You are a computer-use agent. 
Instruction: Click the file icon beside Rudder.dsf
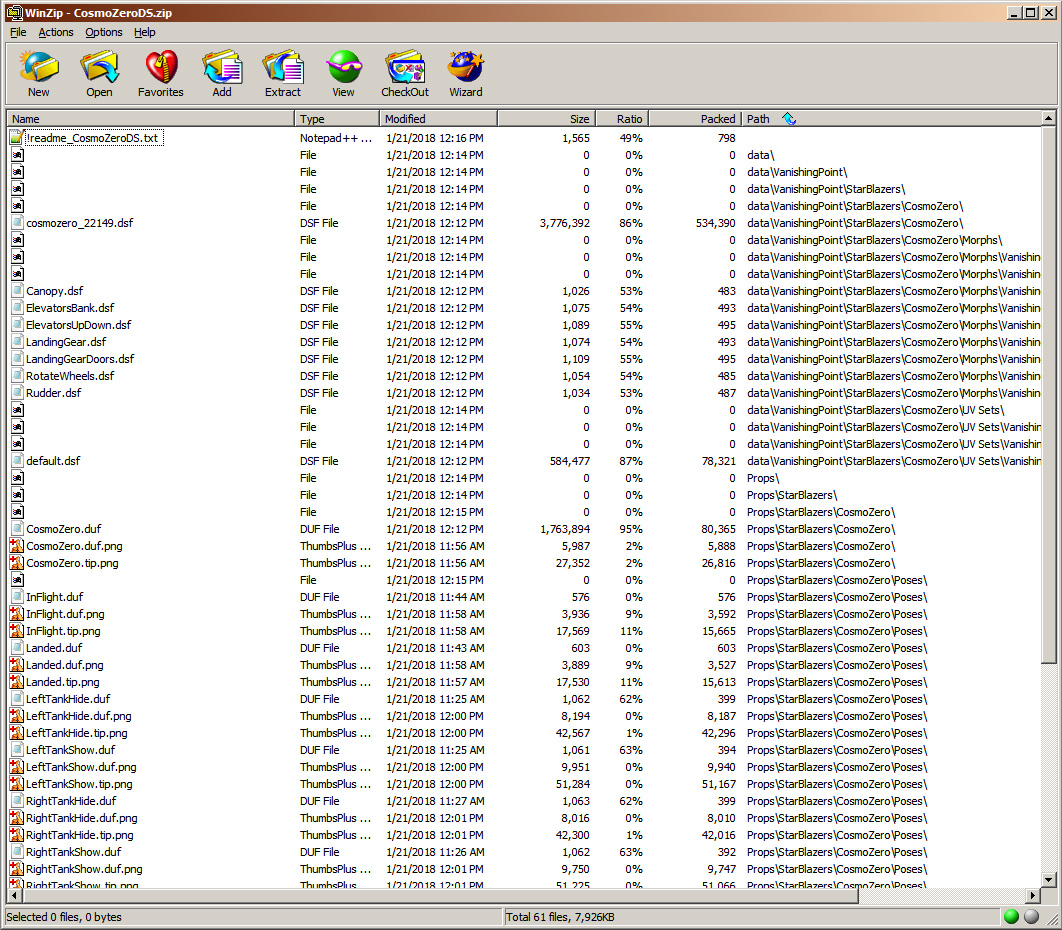[x=18, y=393]
